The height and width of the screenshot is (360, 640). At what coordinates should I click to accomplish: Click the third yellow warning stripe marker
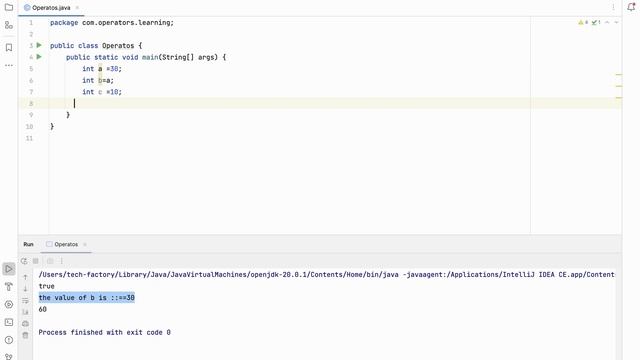pyautogui.click(x=619, y=98)
